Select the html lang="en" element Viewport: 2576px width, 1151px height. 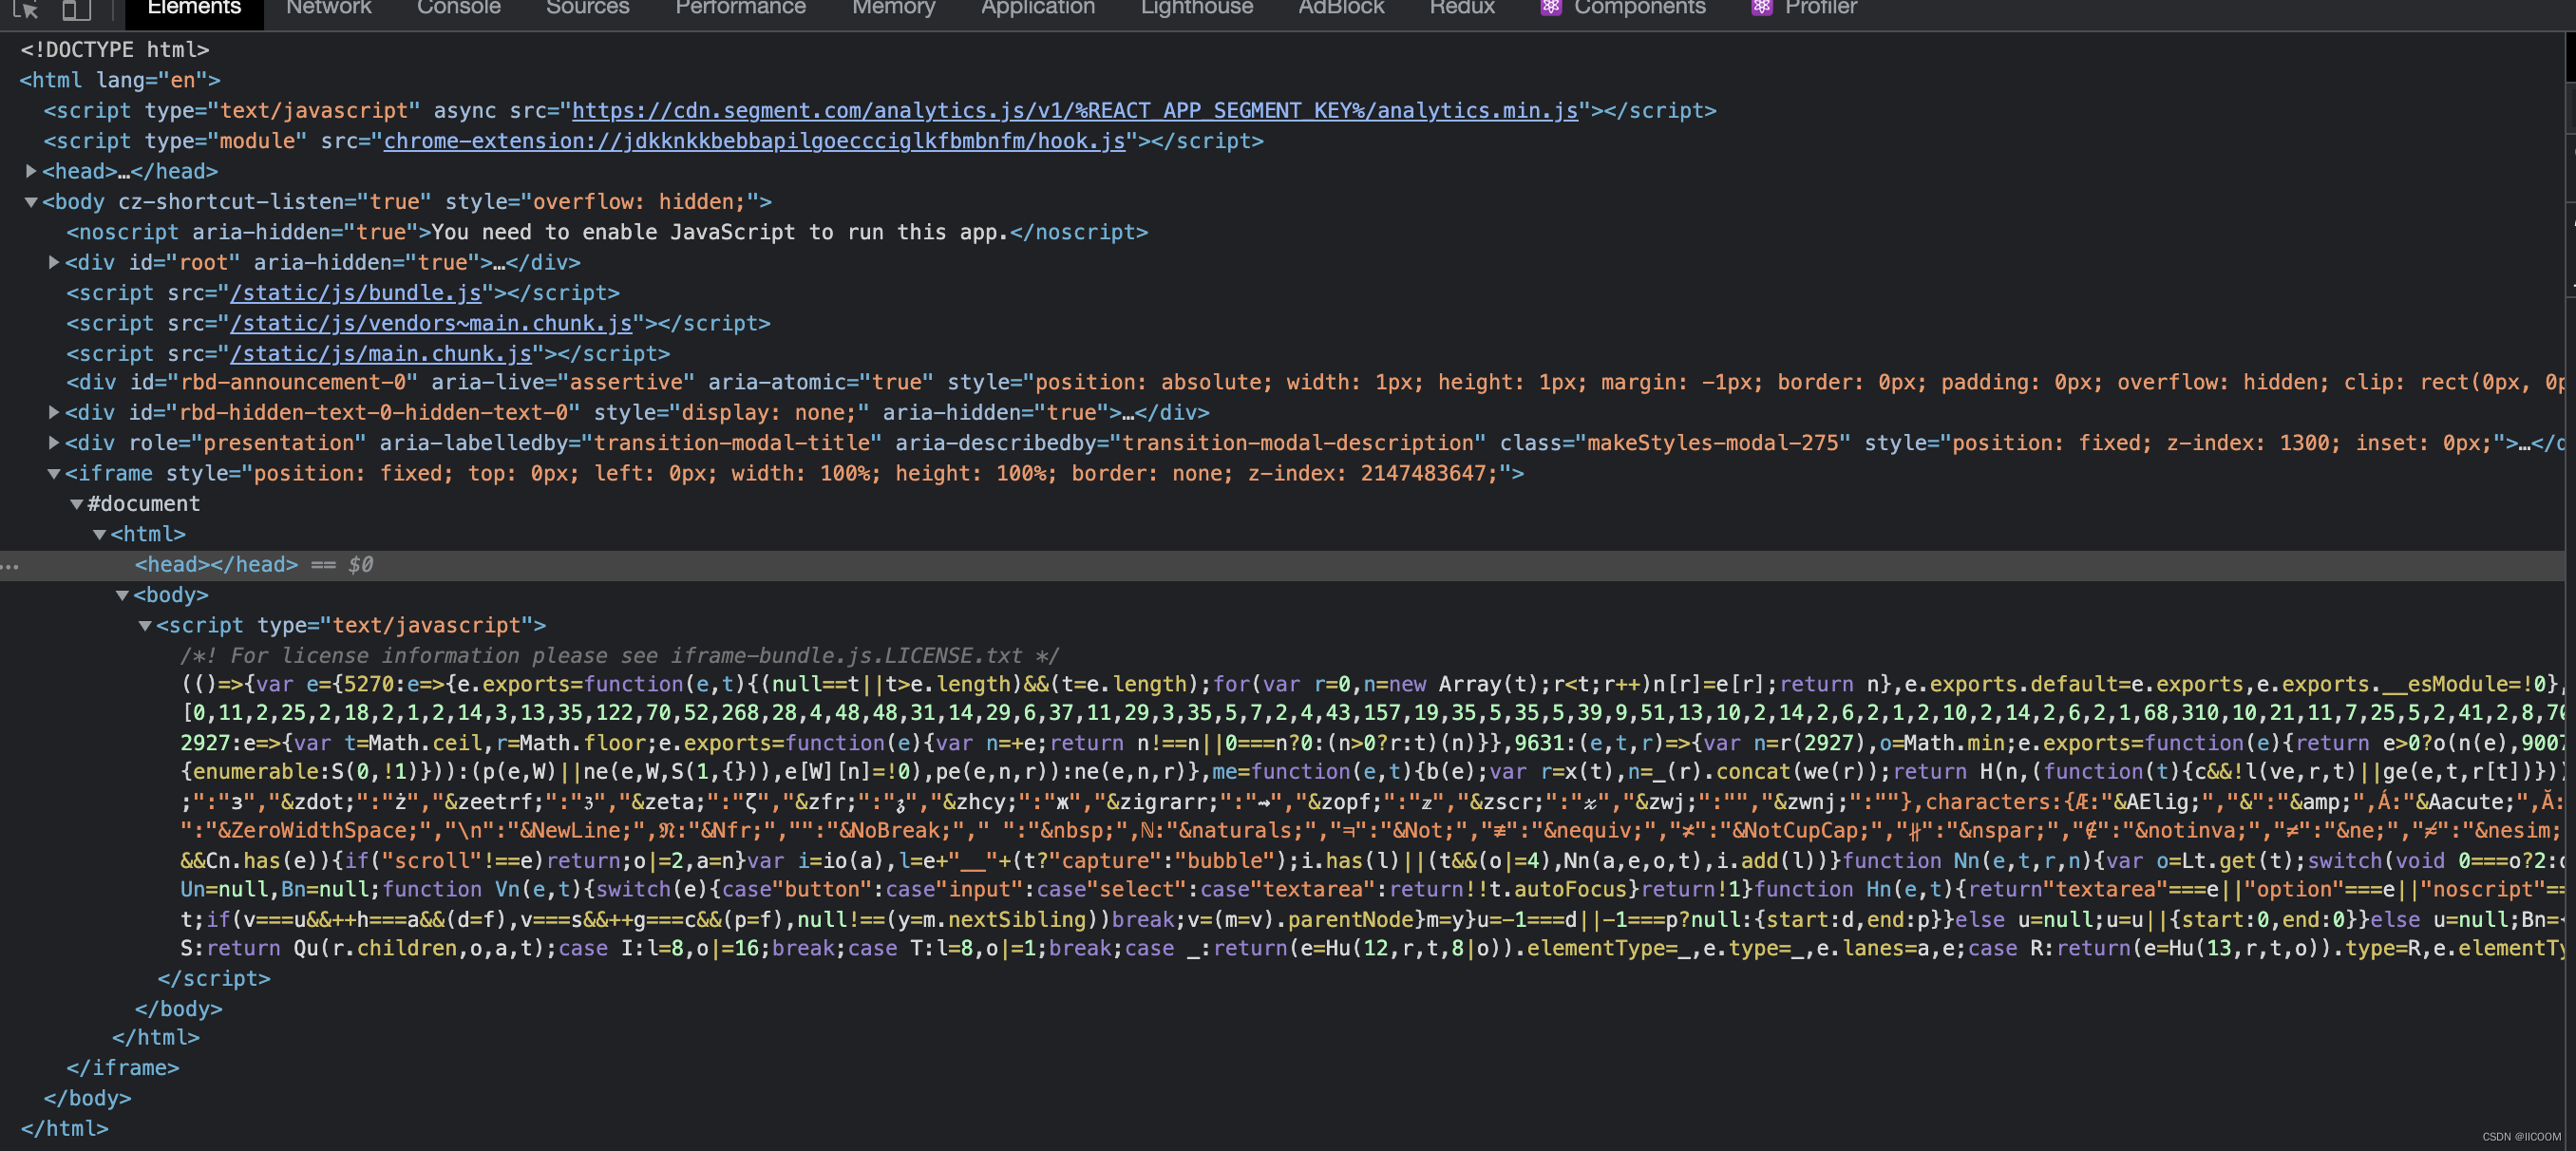pyautogui.click(x=120, y=80)
